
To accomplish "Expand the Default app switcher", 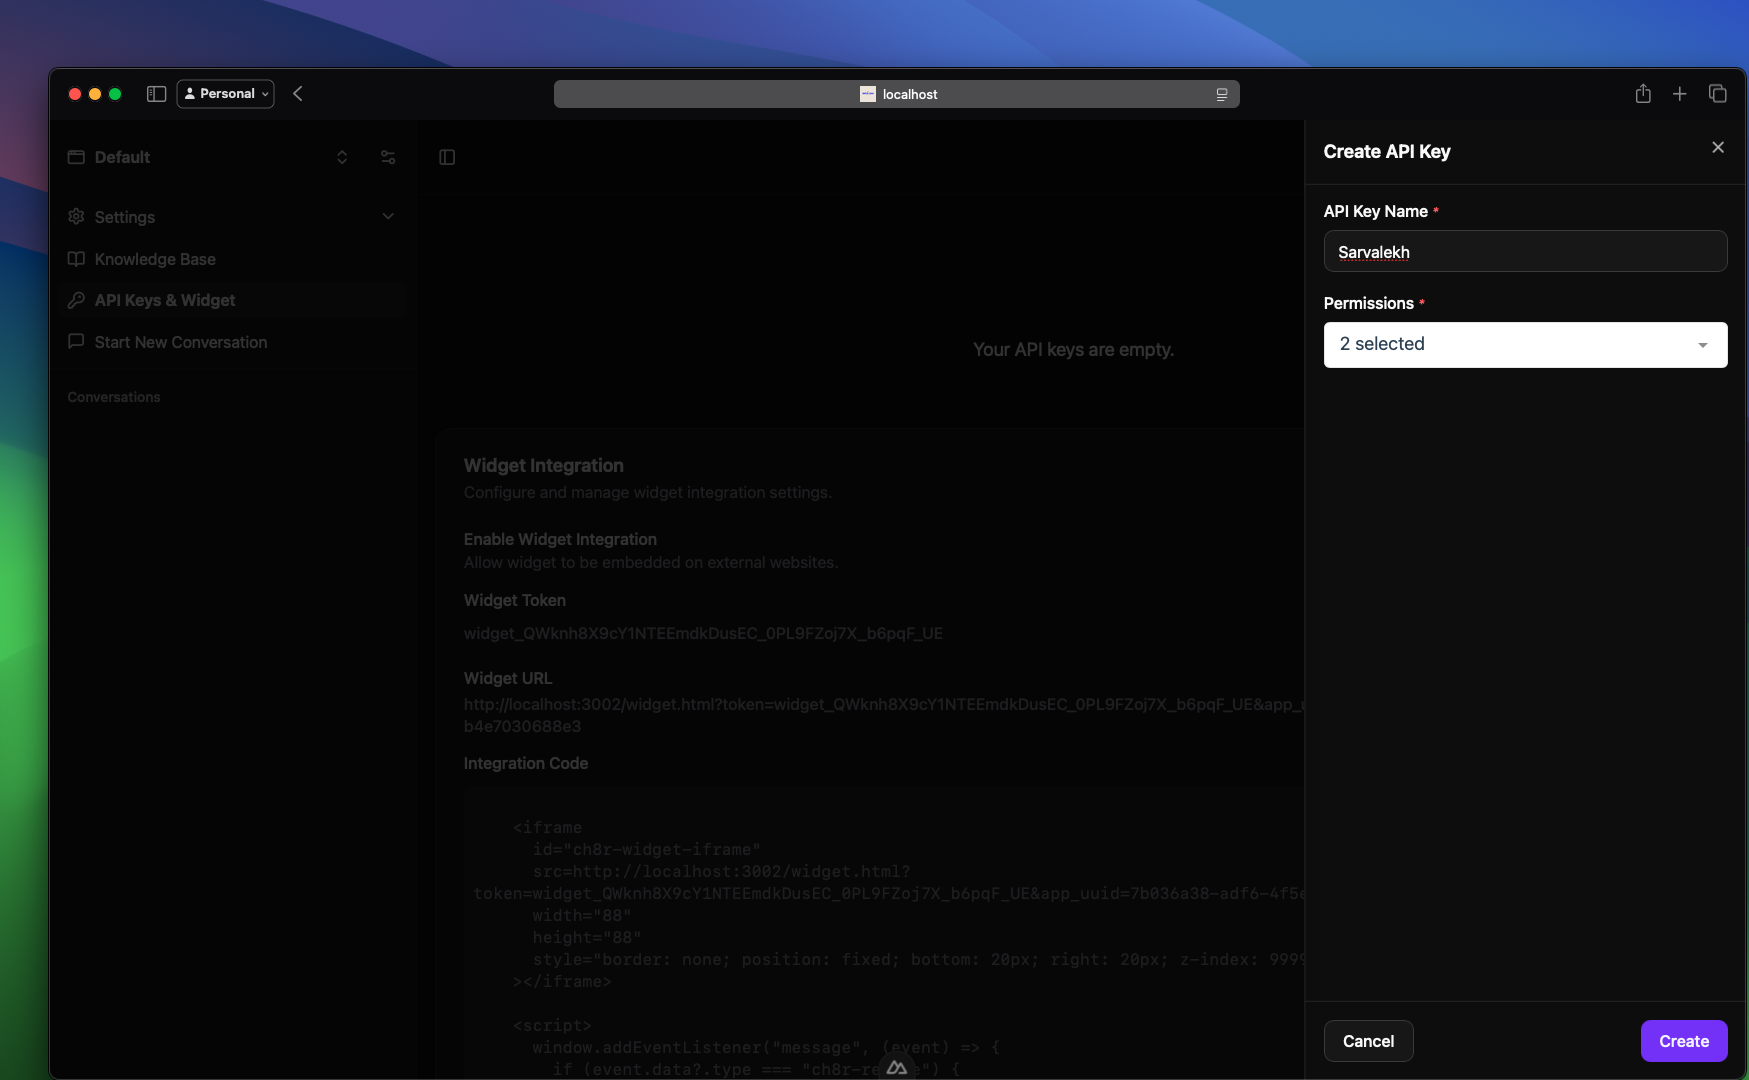I will tap(342, 157).
